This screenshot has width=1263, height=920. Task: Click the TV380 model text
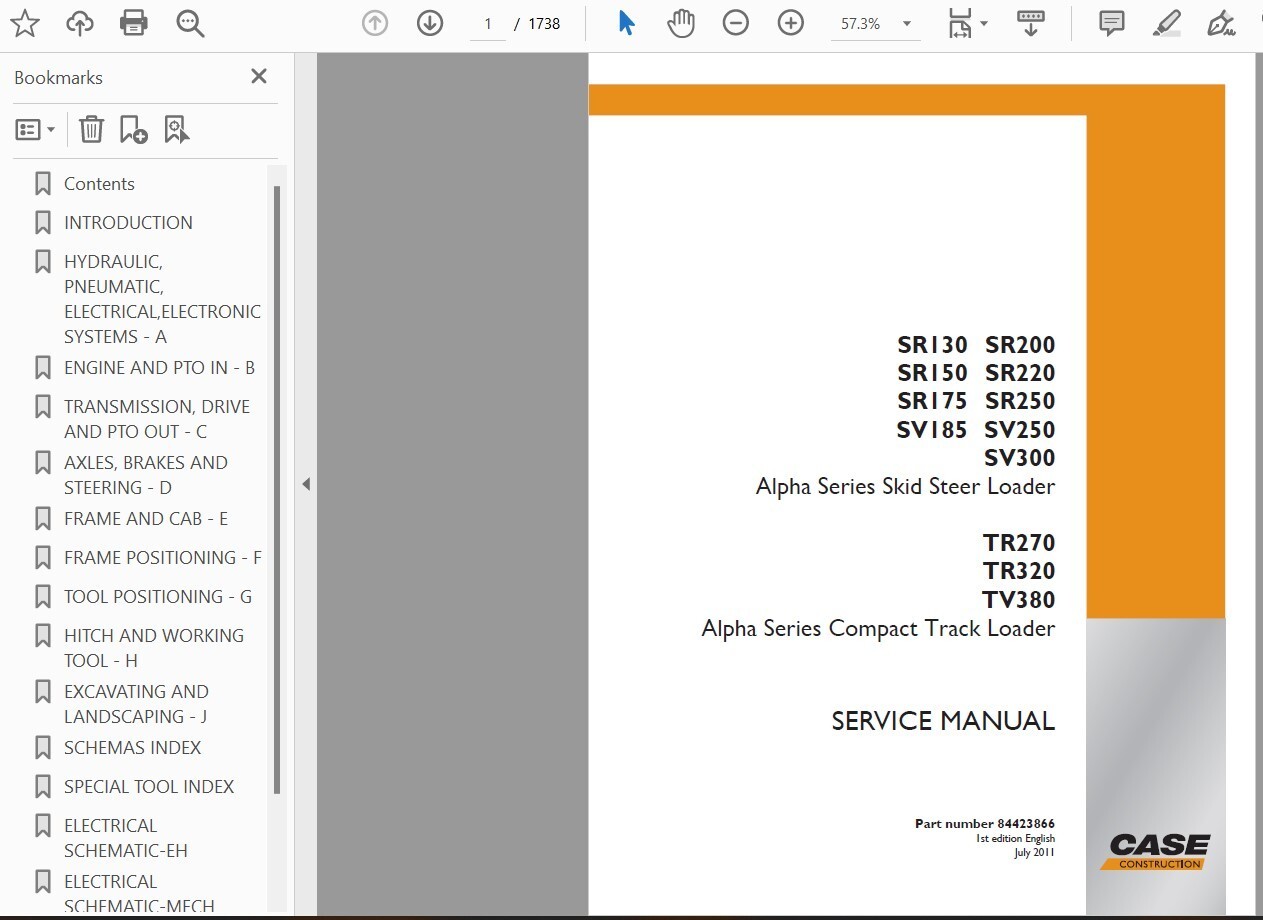1019,600
